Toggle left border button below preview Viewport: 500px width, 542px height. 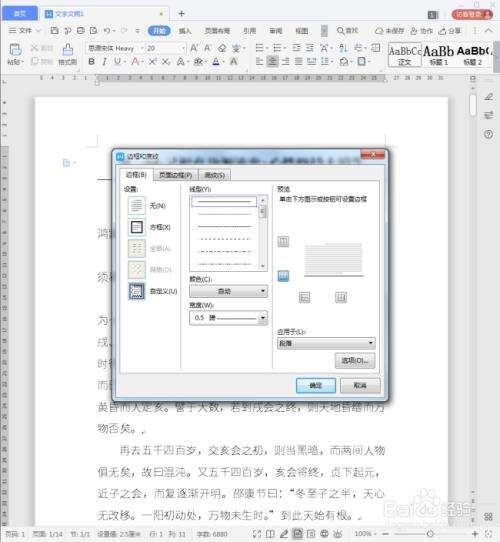coord(304,297)
